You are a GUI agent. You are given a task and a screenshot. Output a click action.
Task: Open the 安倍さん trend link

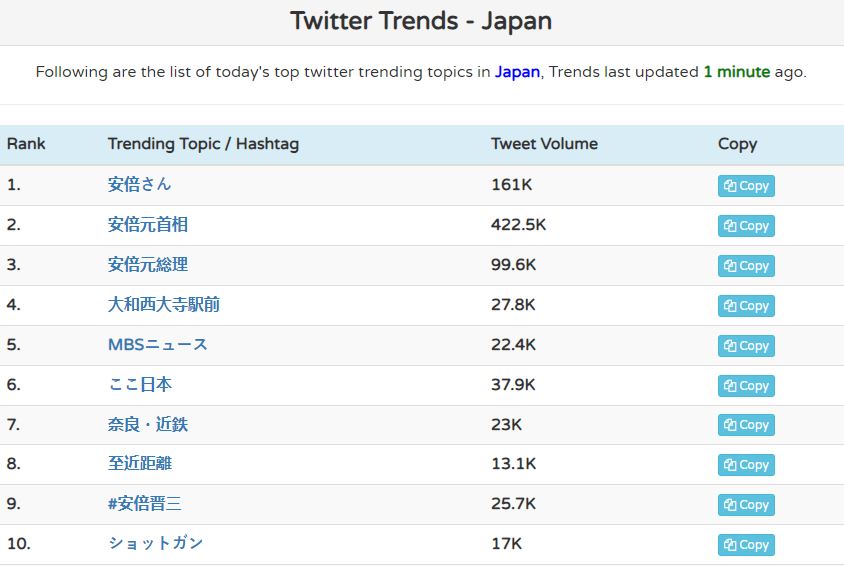(x=139, y=185)
